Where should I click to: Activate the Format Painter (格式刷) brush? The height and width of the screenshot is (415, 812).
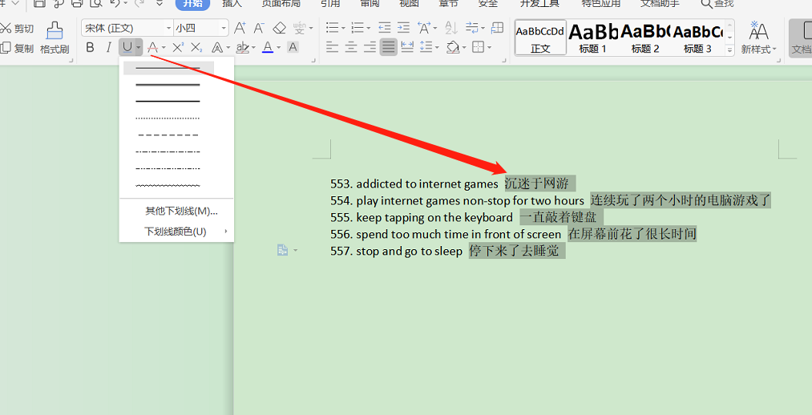(x=54, y=38)
